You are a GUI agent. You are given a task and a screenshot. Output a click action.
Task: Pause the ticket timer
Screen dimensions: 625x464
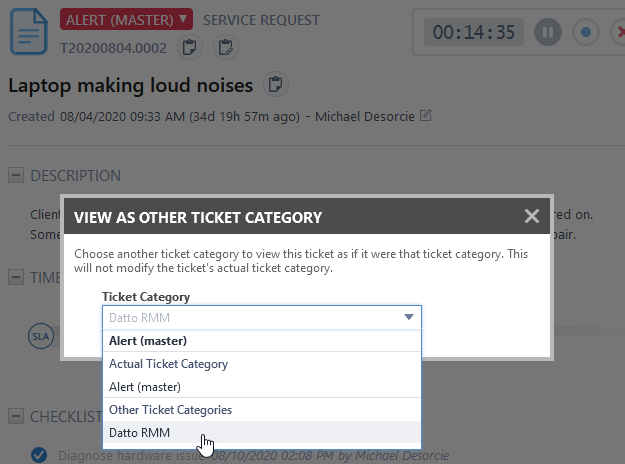pyautogui.click(x=547, y=32)
